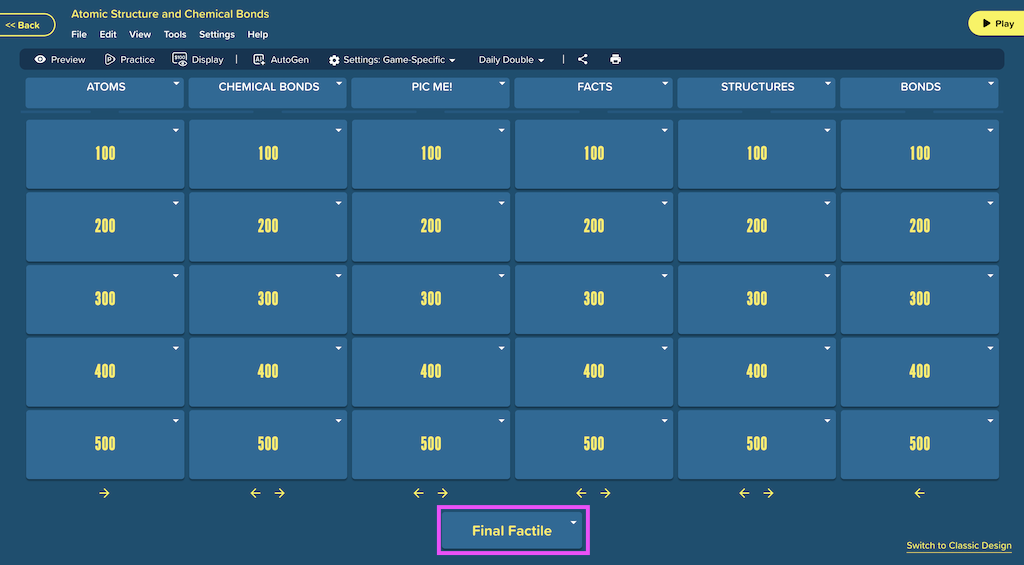Screen dimensions: 1024x565
Task: Expand Settings: Game-Specific dropdown
Action: 392,59
